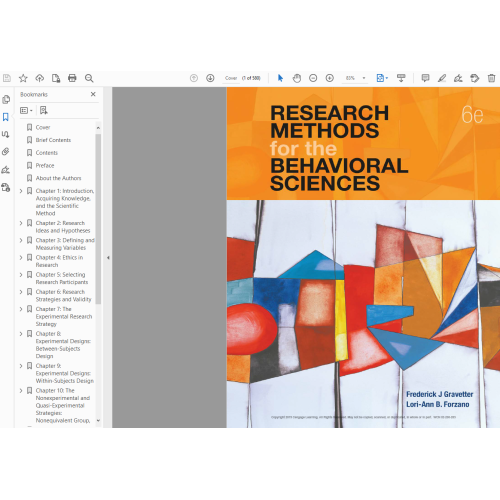Screen dimensions: 500x500
Task: Open Brief Contents bookmark
Action: (53, 140)
